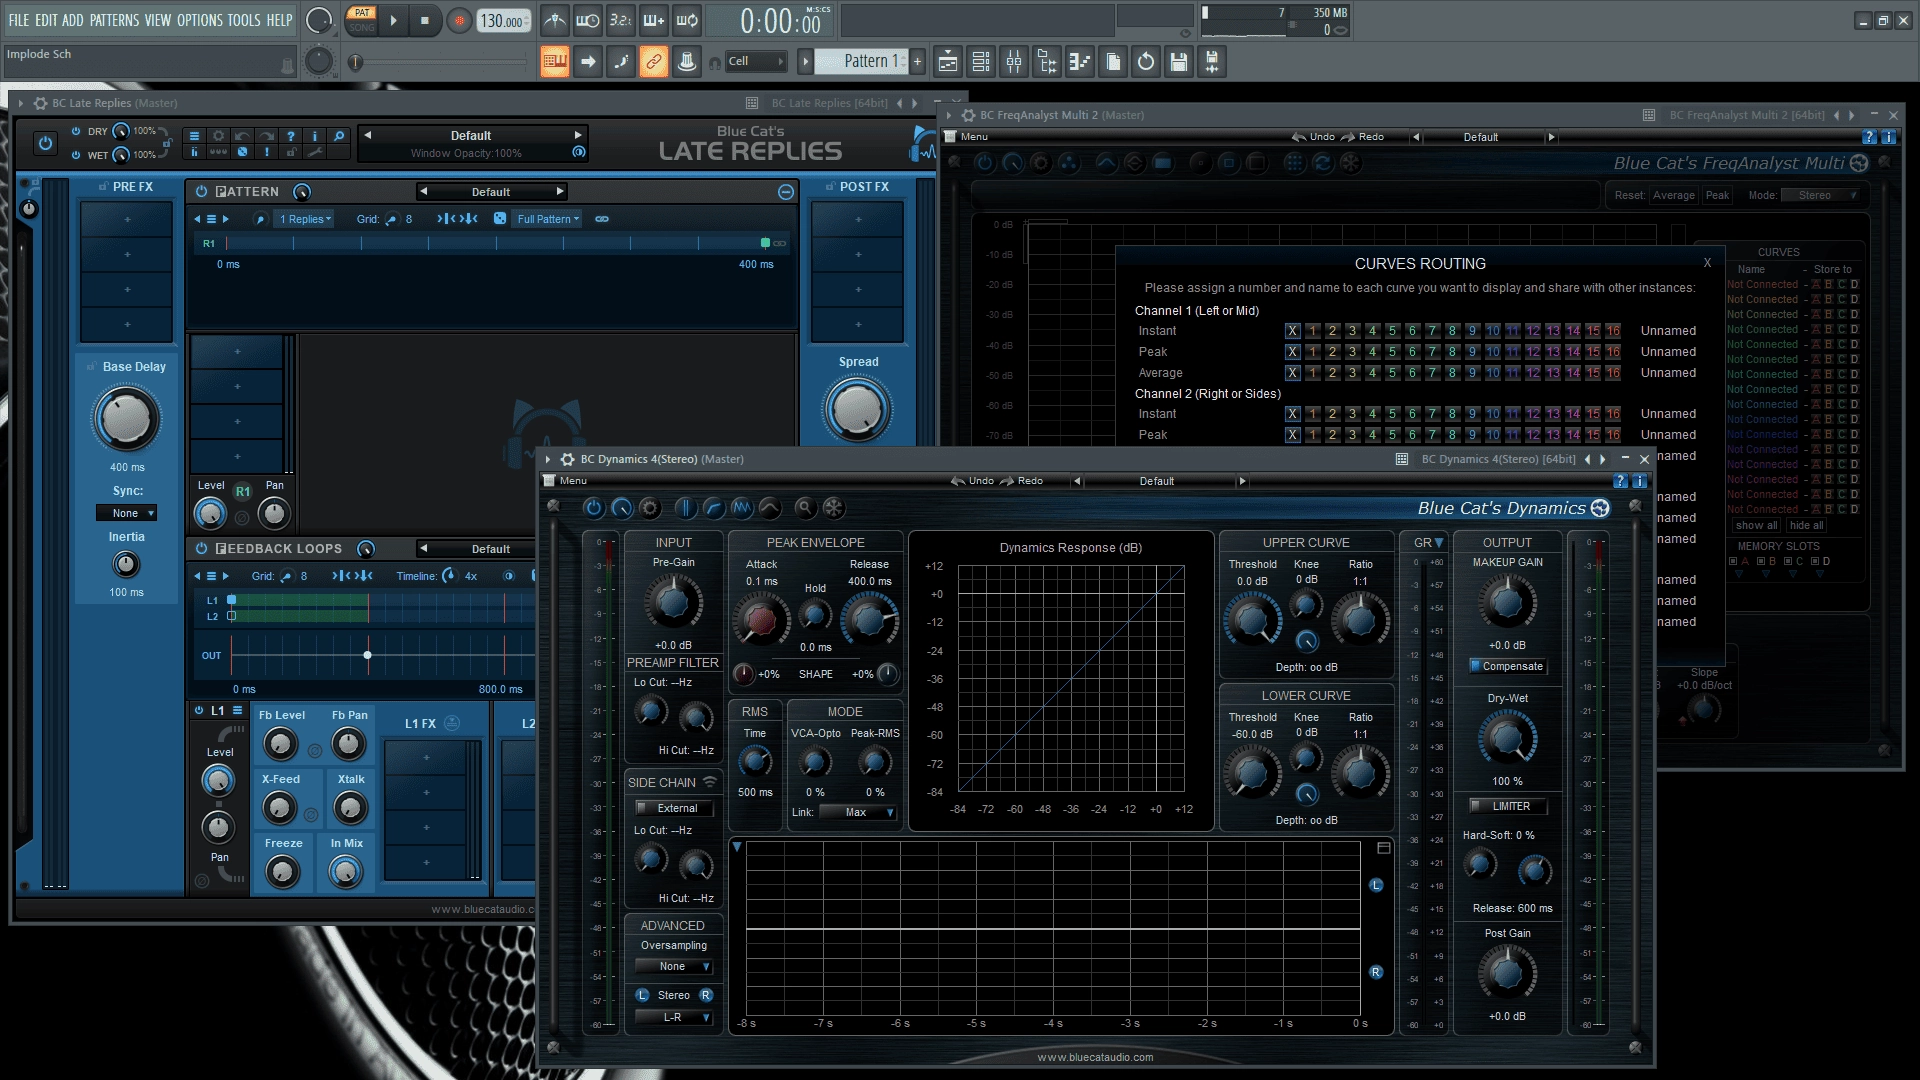
Task: Add new pattern with plus button
Action: click(917, 61)
